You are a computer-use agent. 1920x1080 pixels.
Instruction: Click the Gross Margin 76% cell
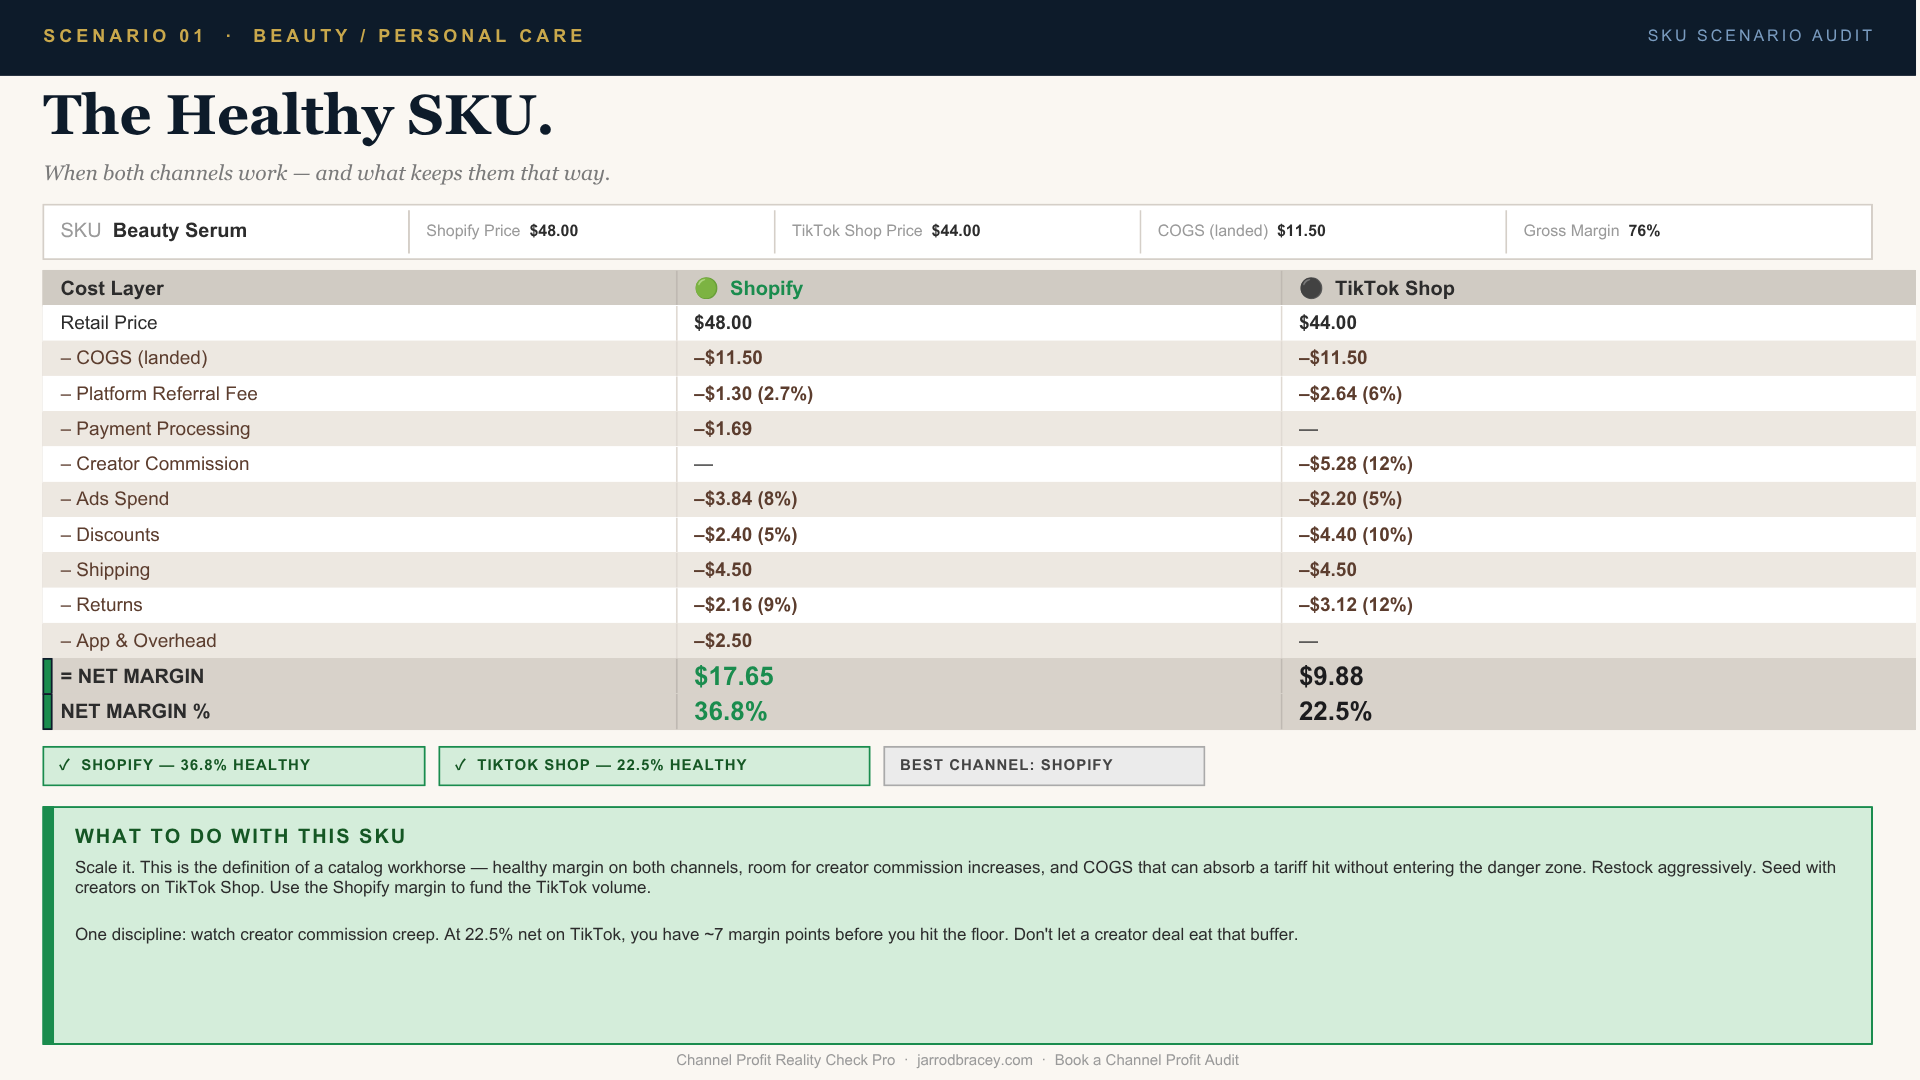click(1689, 231)
